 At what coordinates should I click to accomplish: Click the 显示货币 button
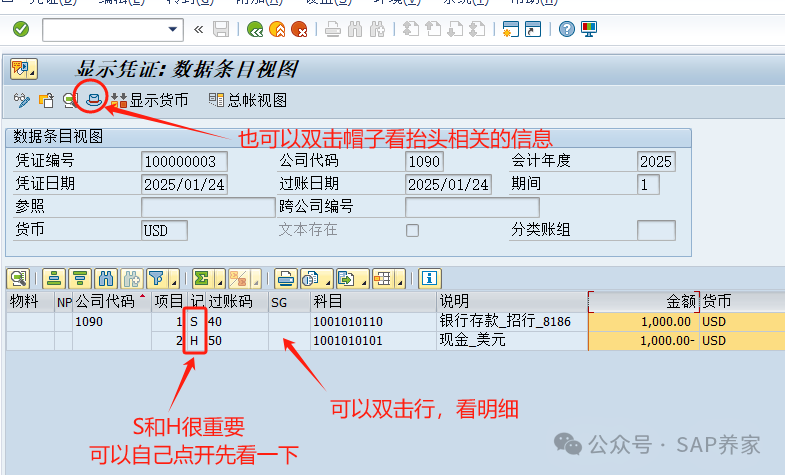(149, 101)
